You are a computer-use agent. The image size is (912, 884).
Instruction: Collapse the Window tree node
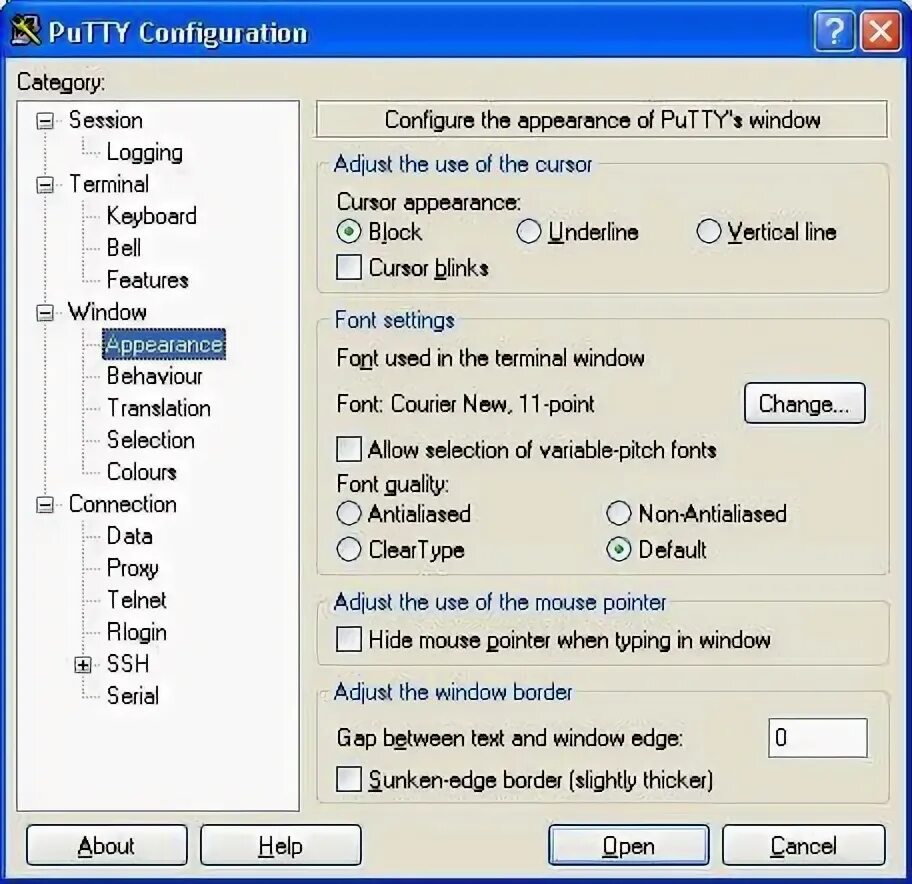[45, 313]
